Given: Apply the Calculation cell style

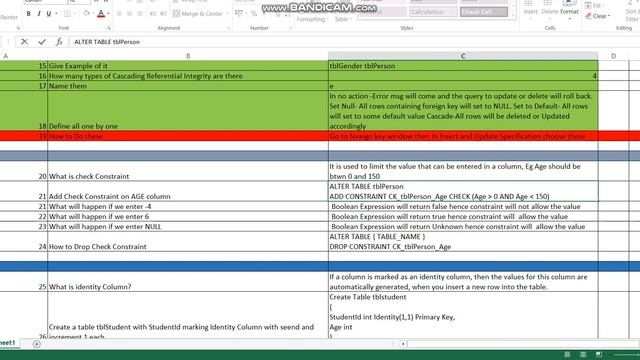Looking at the screenshot, I should 433,12.
